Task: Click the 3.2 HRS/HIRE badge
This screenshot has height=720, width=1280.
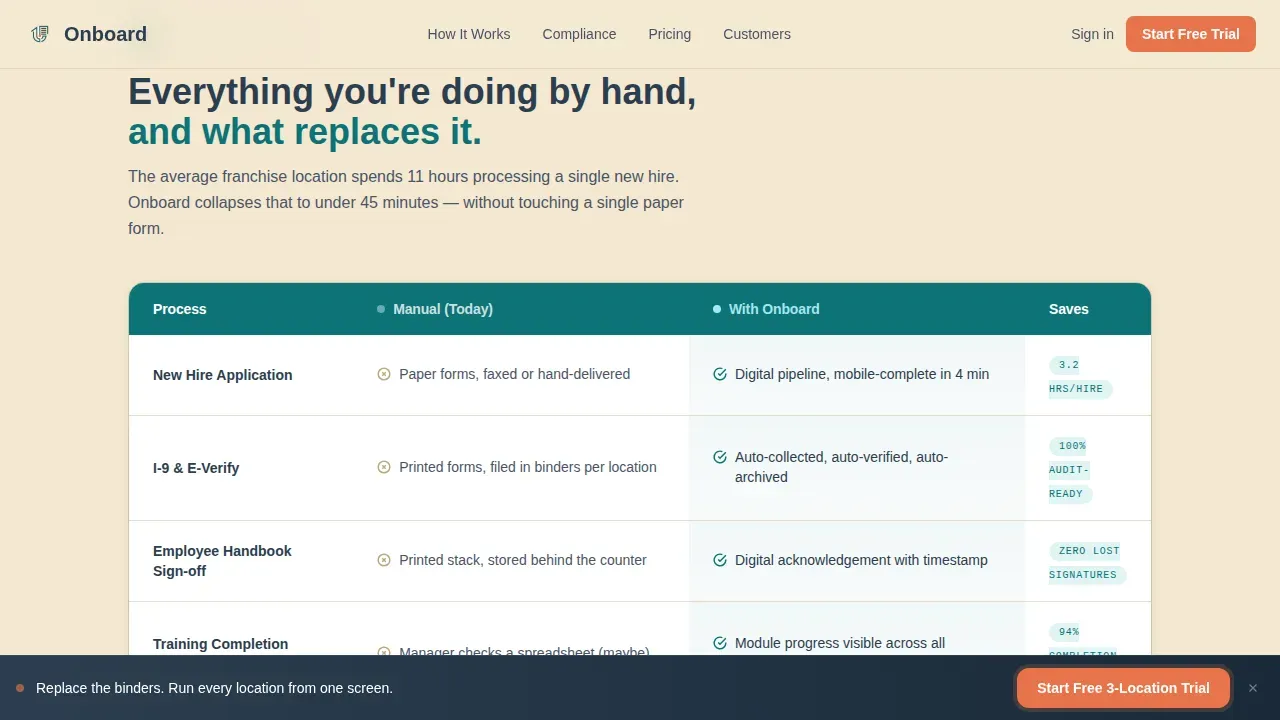Action: [x=1080, y=377]
